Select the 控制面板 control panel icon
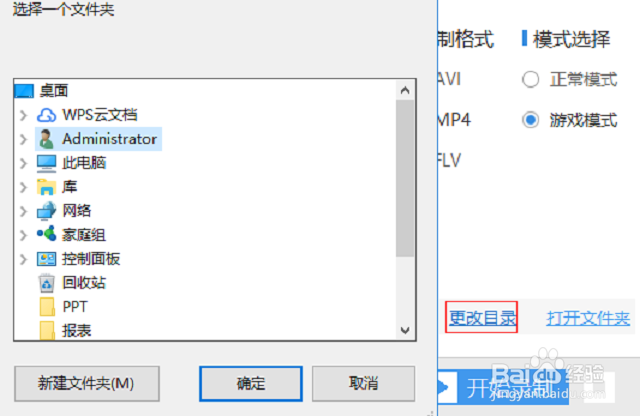 coord(46,258)
